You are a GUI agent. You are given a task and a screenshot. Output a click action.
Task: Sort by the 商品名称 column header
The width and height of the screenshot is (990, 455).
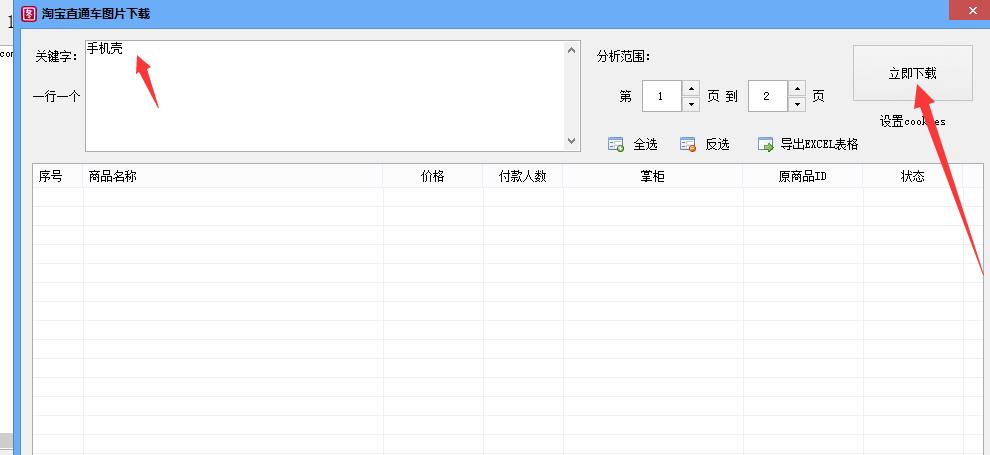point(232,176)
